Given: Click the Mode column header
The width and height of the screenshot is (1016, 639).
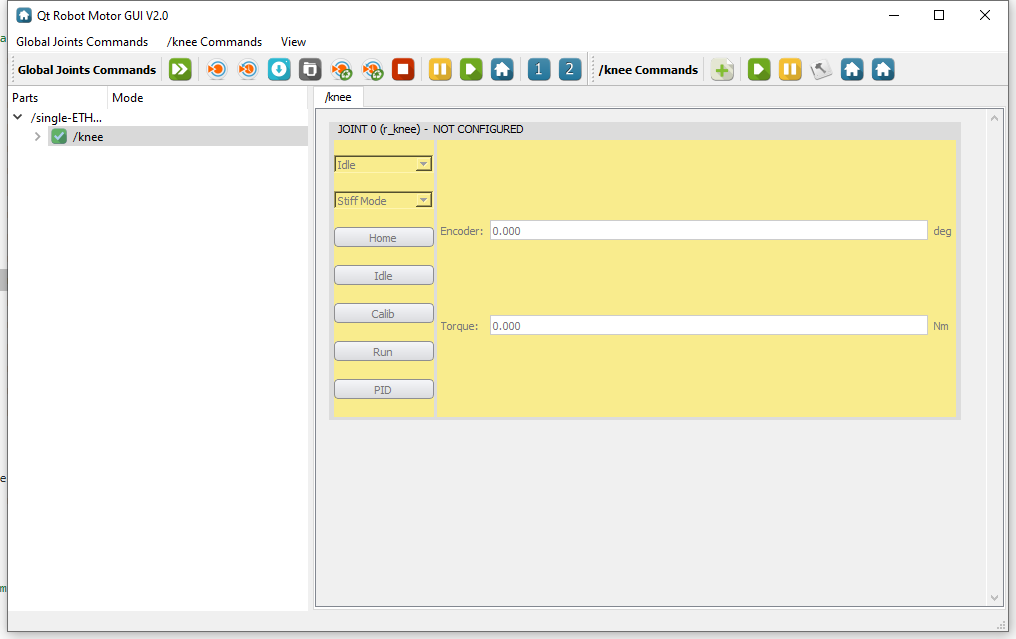Looking at the screenshot, I should 207,98.
